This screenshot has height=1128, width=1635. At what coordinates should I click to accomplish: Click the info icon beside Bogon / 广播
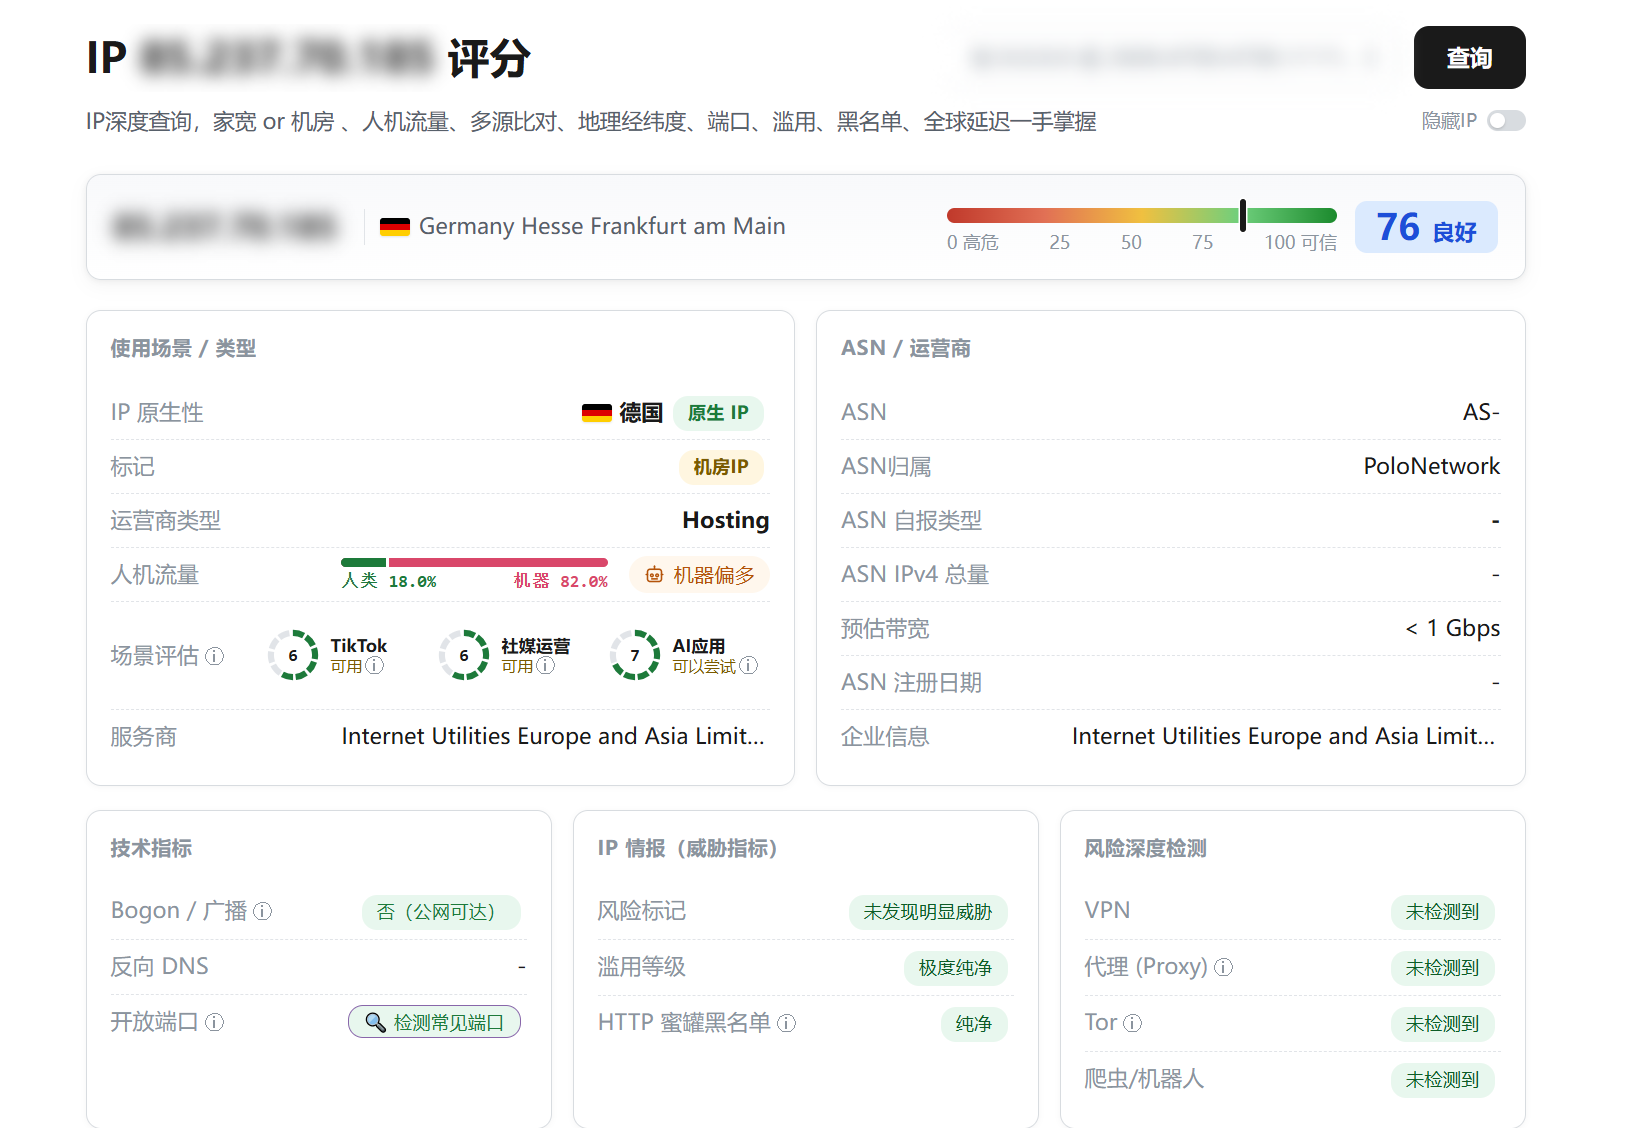[263, 911]
